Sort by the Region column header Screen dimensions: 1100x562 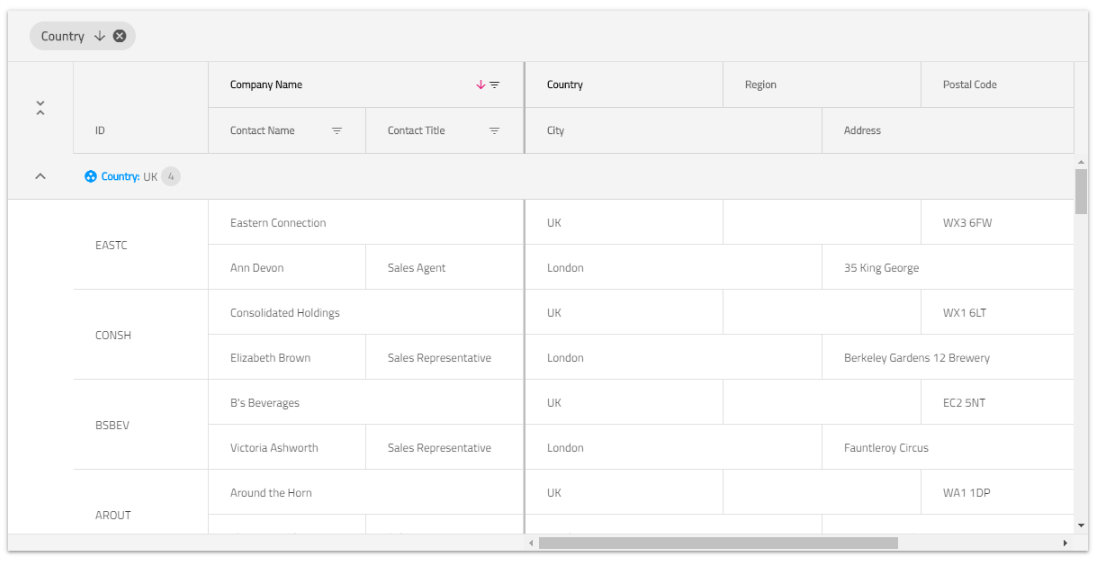821,85
